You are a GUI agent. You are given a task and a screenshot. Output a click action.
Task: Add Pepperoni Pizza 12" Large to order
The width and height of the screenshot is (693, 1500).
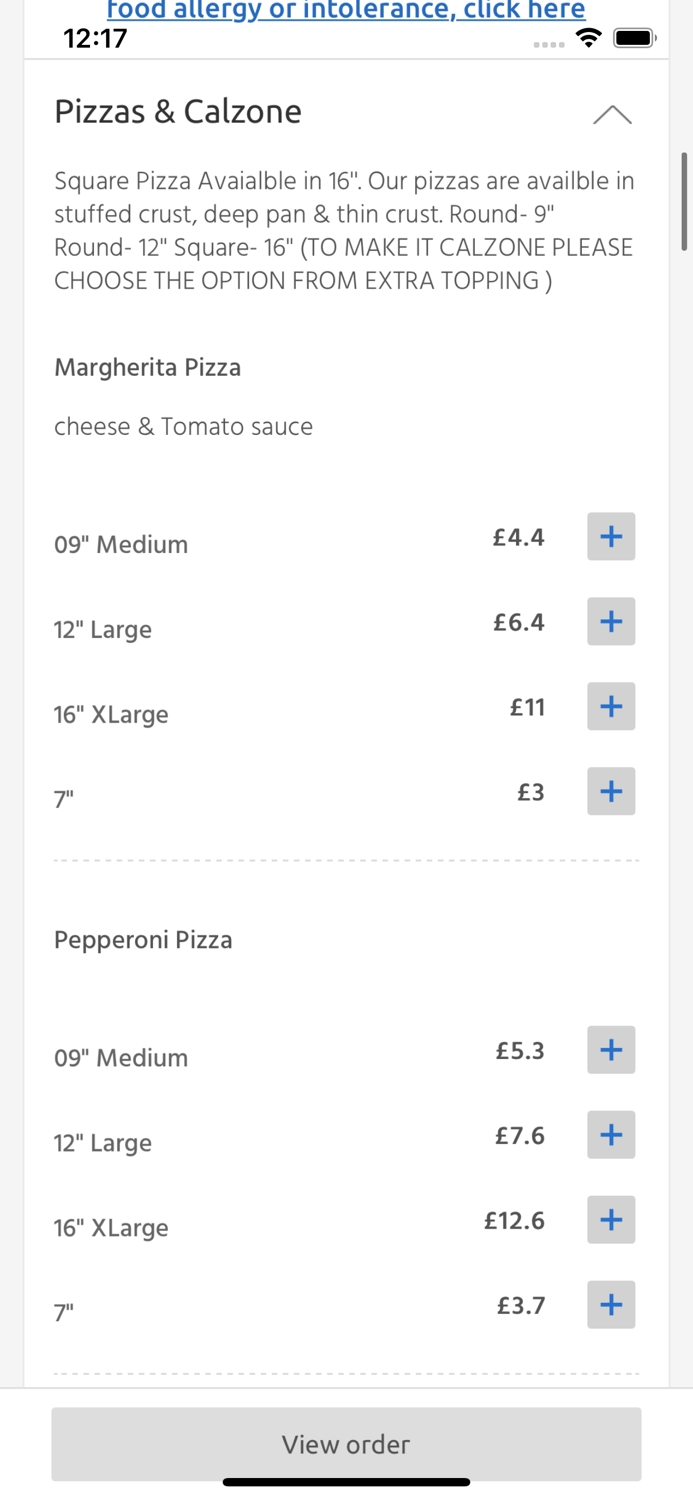coord(610,1135)
